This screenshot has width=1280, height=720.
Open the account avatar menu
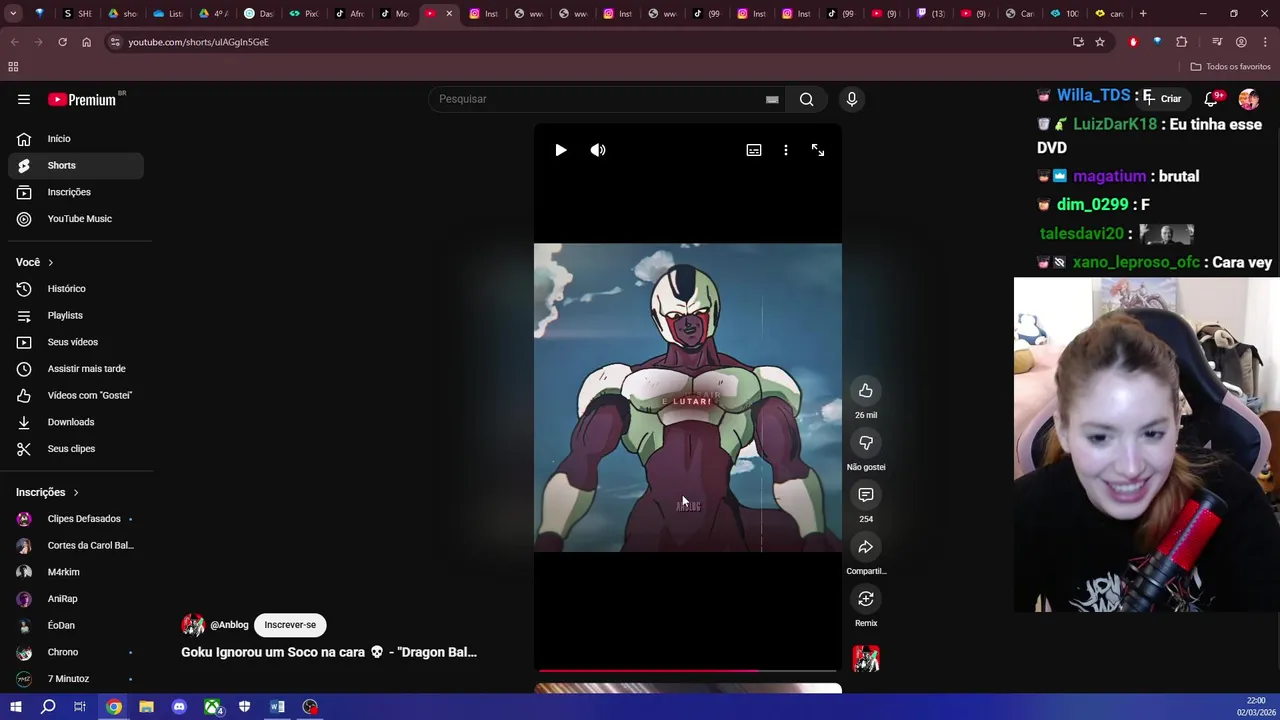(1249, 99)
